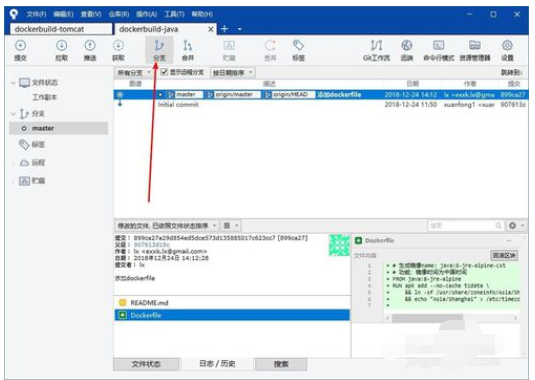
Task: Select README.md in changed files list
Action: [232, 303]
